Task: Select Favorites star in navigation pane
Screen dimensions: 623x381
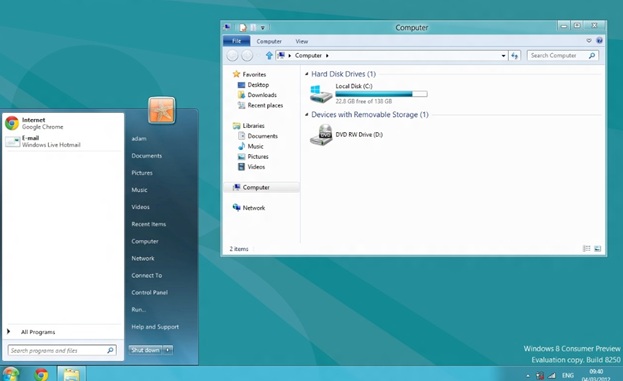Action: [x=236, y=74]
